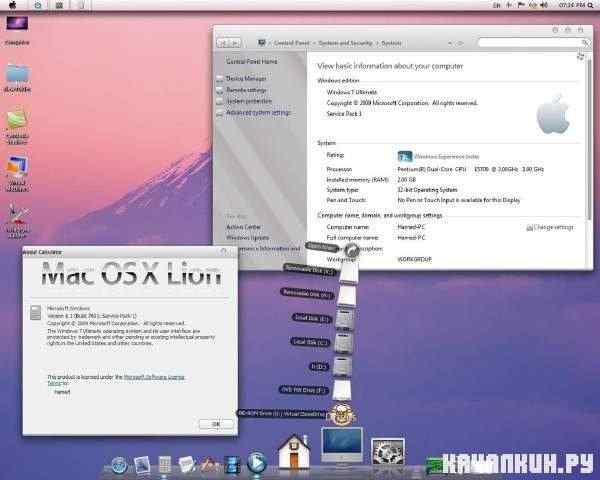
Task: Open Windows Update link in sidebar
Action: coord(247,238)
